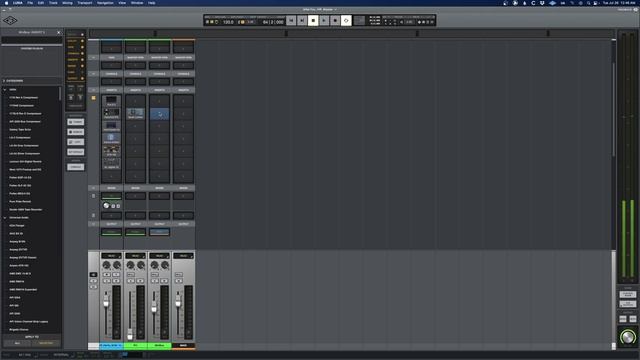Click the SELECTED button under Apply To
The width and height of the screenshot is (640, 360).
(x=46, y=343)
